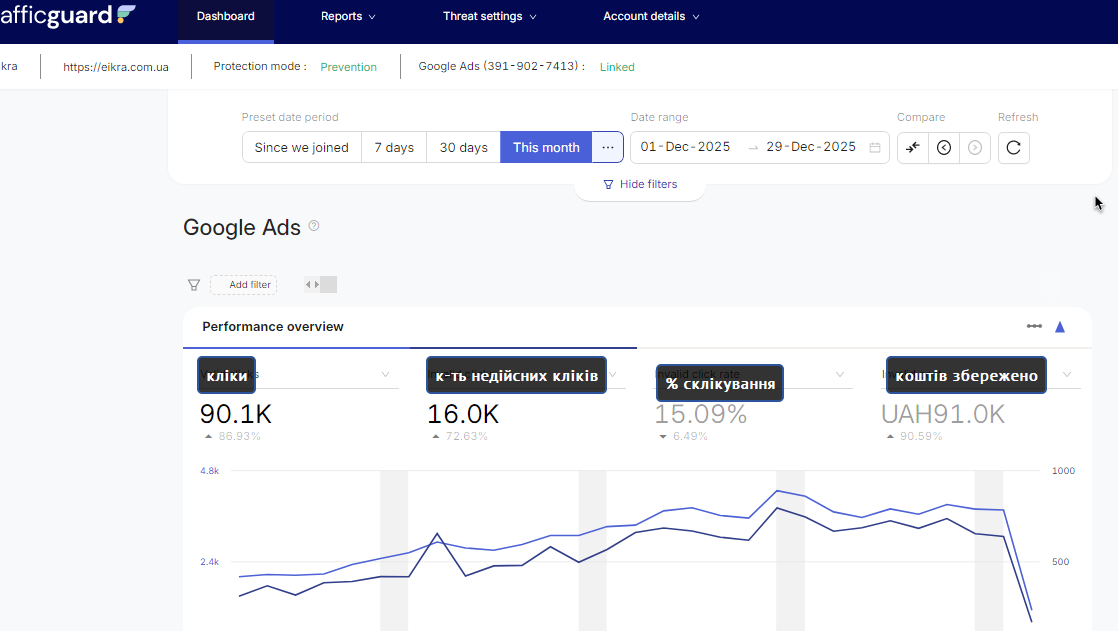Expand the first metric dropdown above 90.1K

click(x=385, y=374)
